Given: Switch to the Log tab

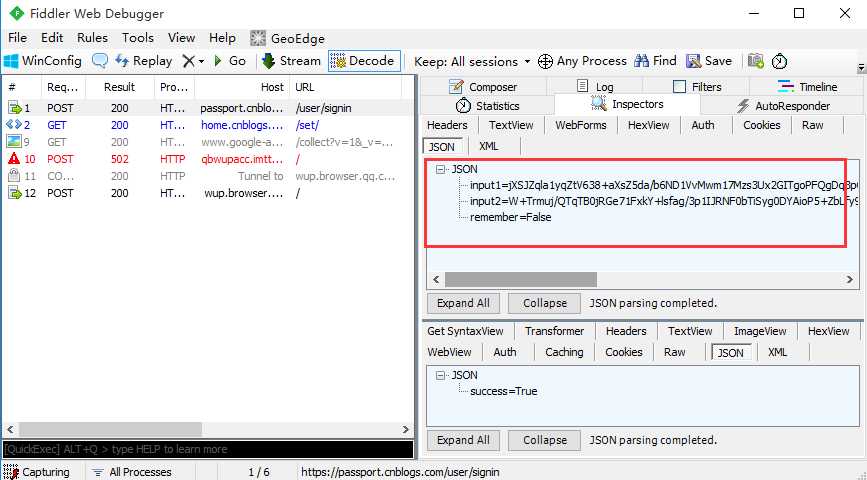Looking at the screenshot, I should [x=595, y=87].
